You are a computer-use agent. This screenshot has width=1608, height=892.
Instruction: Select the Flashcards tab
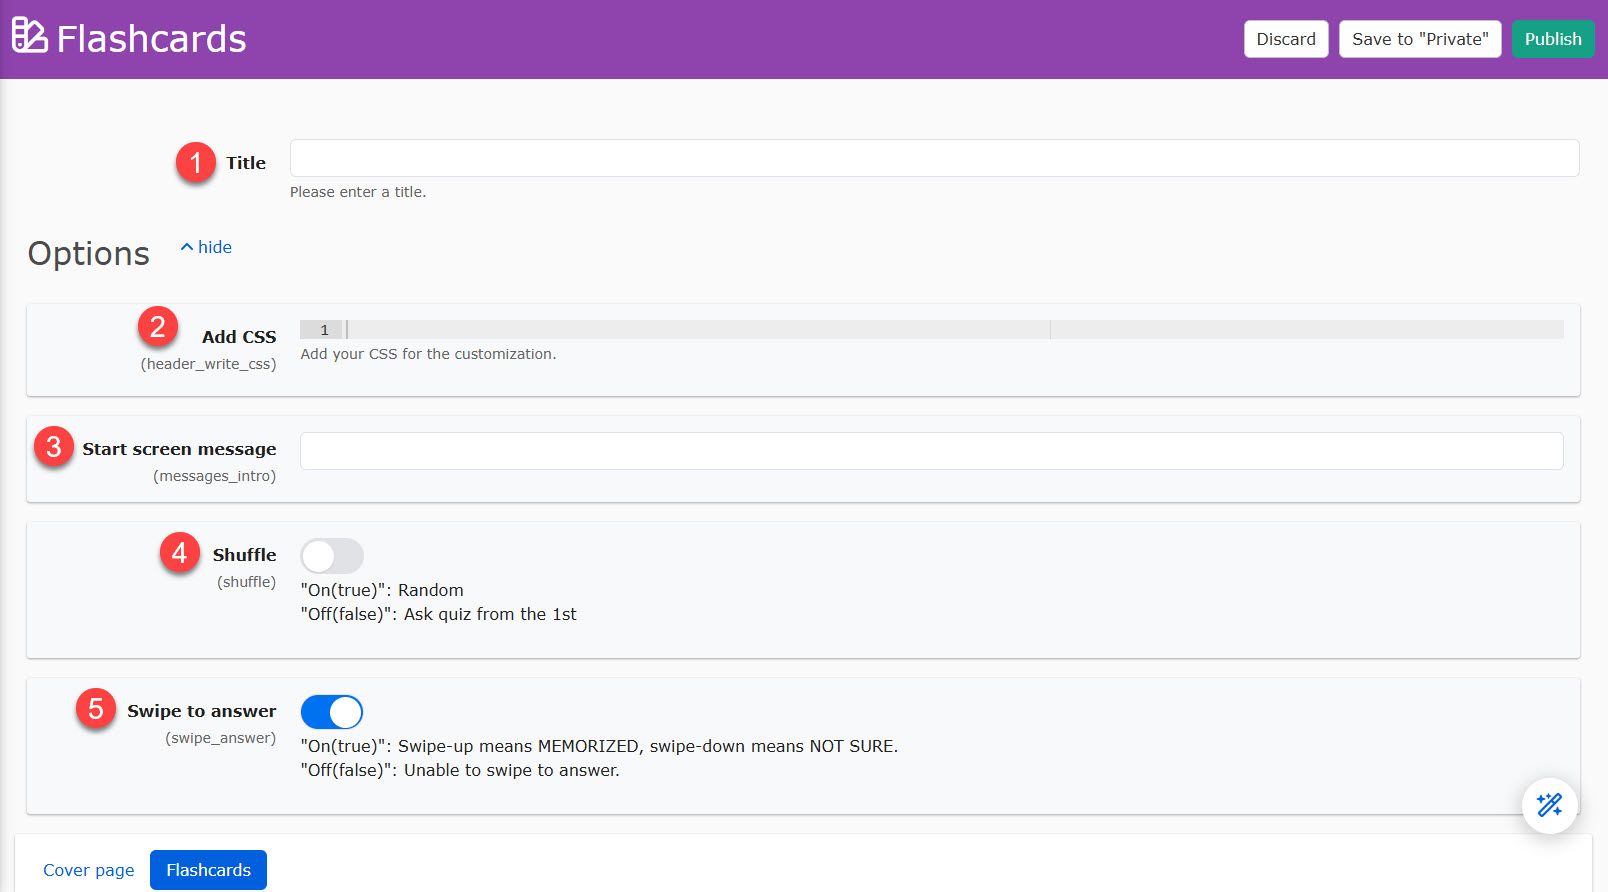[208, 870]
